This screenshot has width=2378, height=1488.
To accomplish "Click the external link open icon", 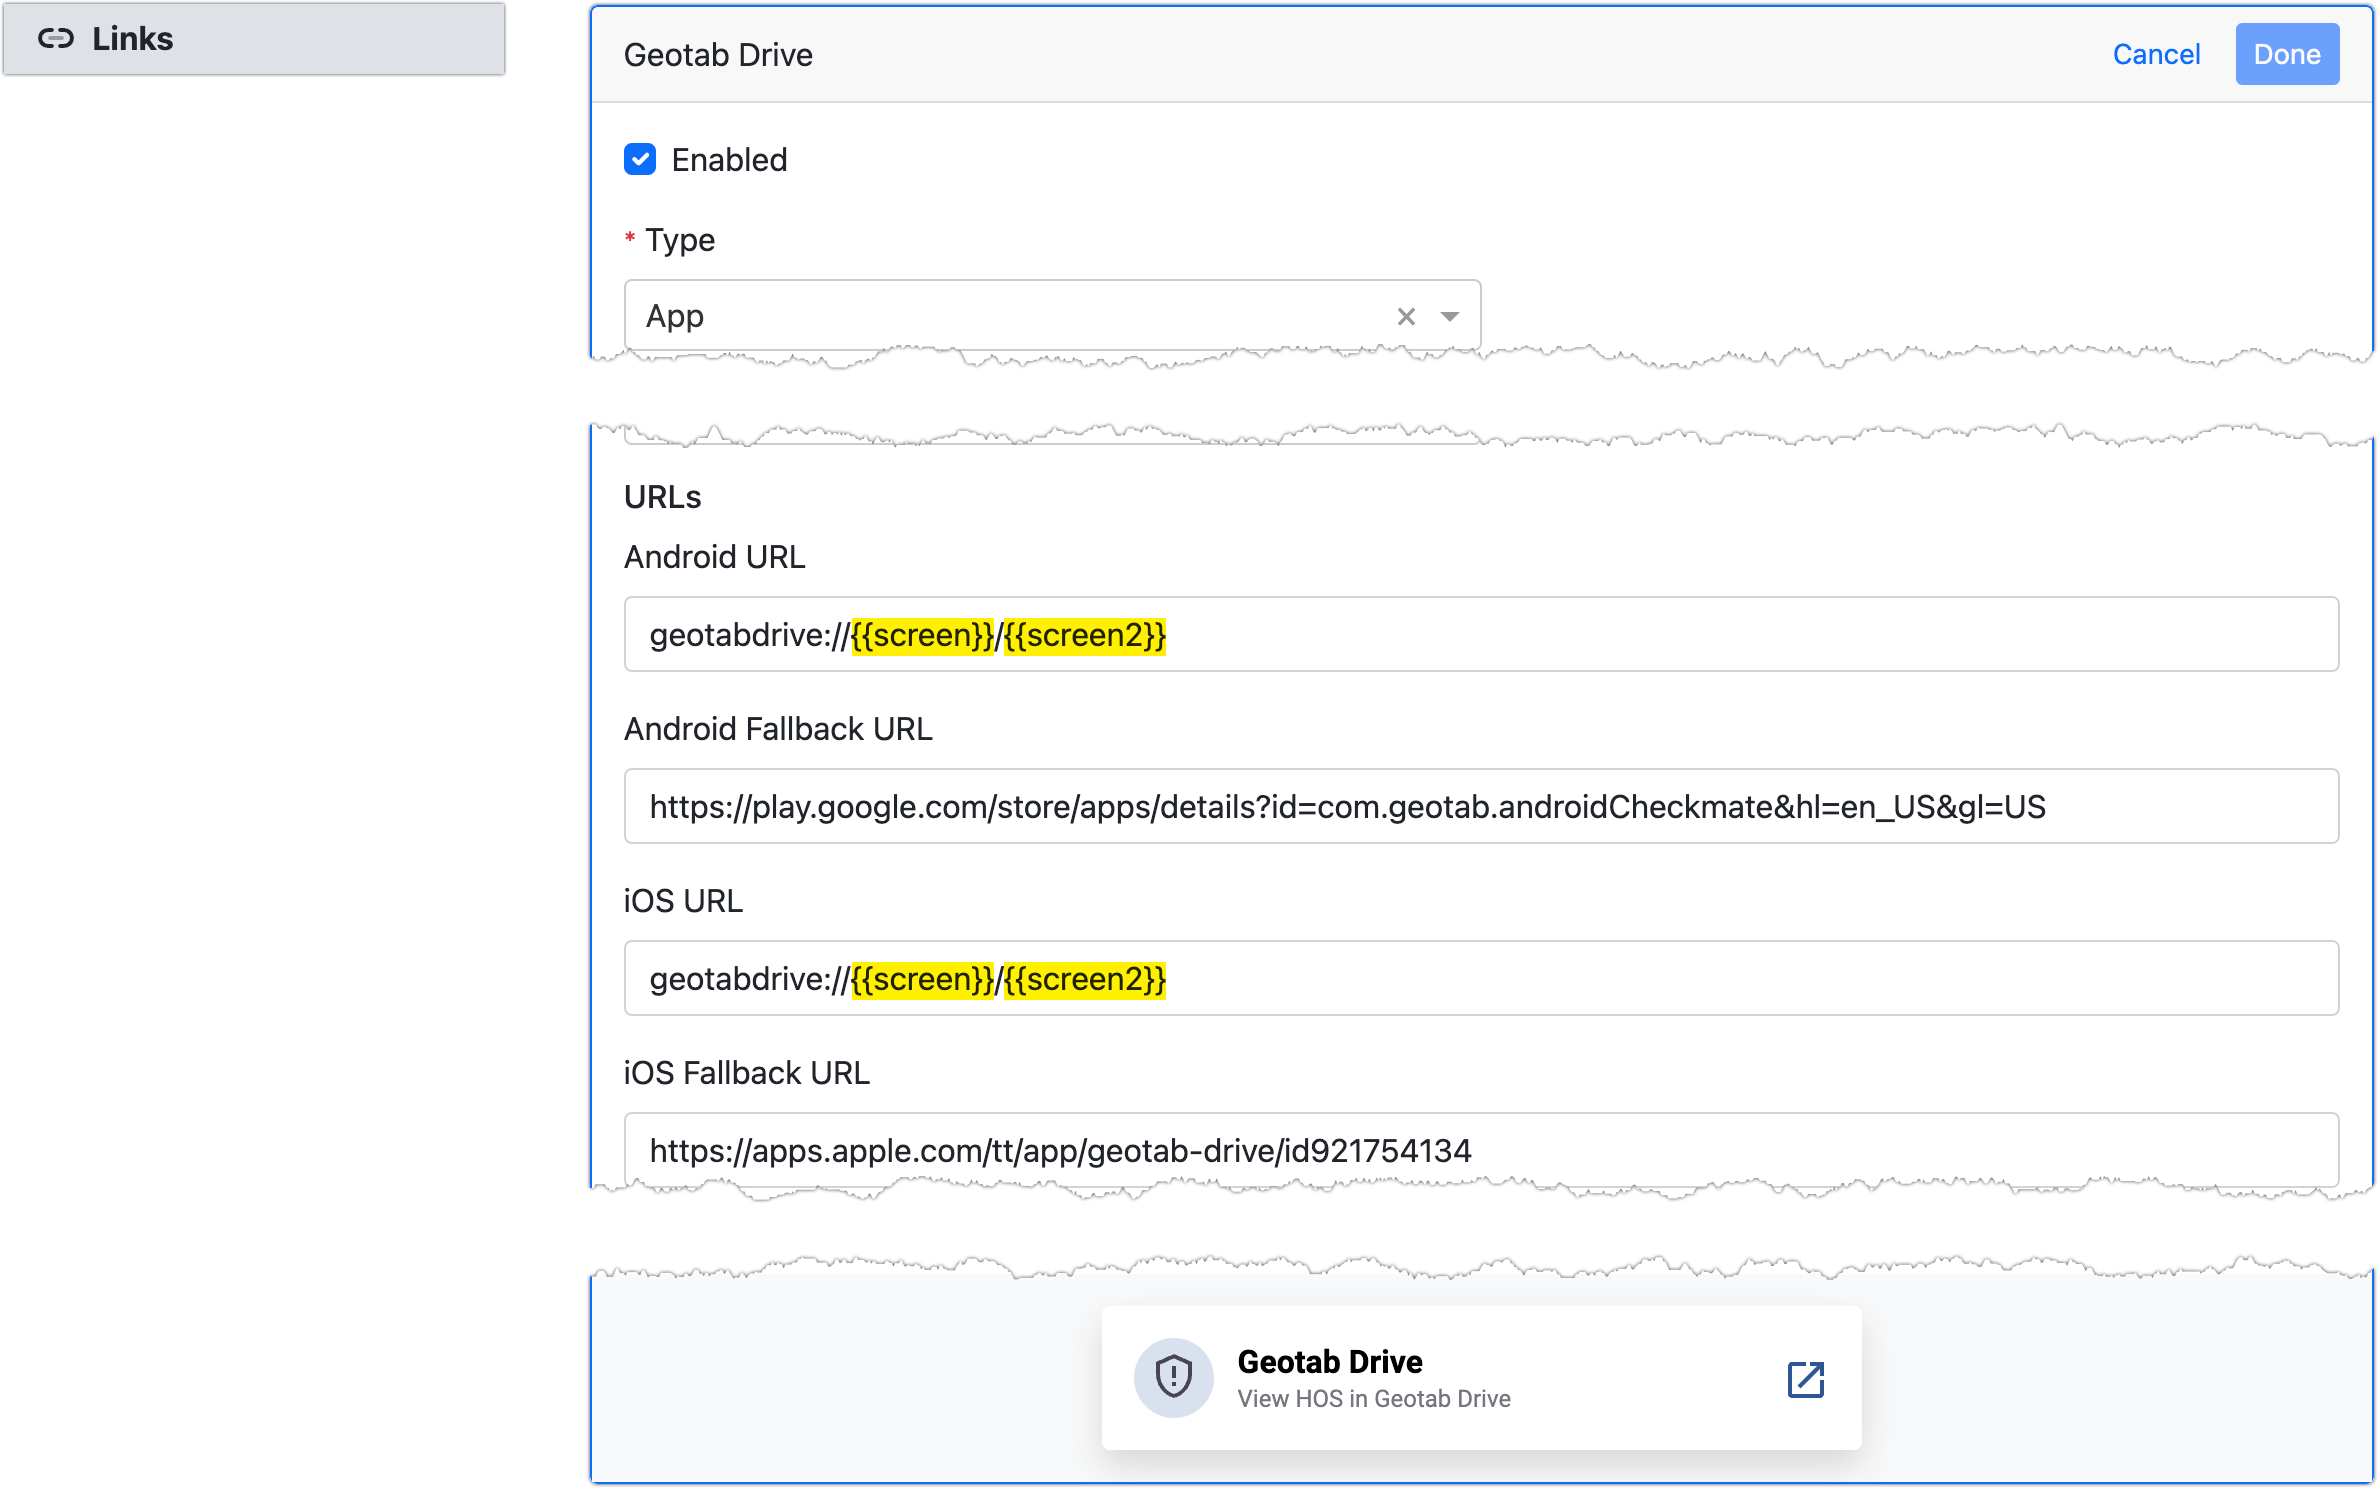I will tap(1805, 1379).
